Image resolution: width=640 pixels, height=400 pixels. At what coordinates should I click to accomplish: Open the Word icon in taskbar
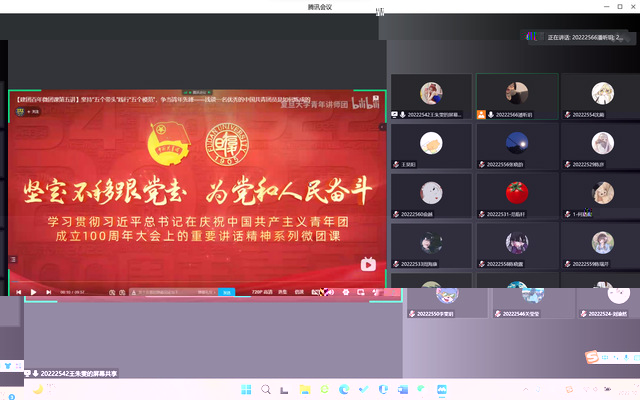[x=402, y=389]
